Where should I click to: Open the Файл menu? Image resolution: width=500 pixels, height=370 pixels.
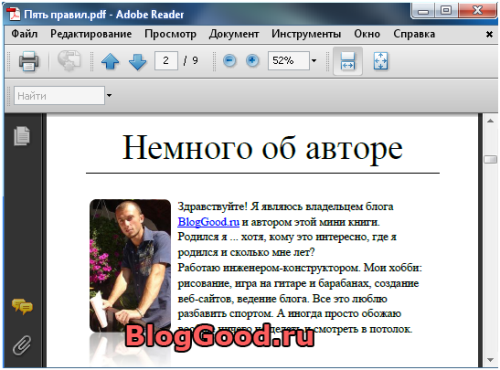(24, 34)
